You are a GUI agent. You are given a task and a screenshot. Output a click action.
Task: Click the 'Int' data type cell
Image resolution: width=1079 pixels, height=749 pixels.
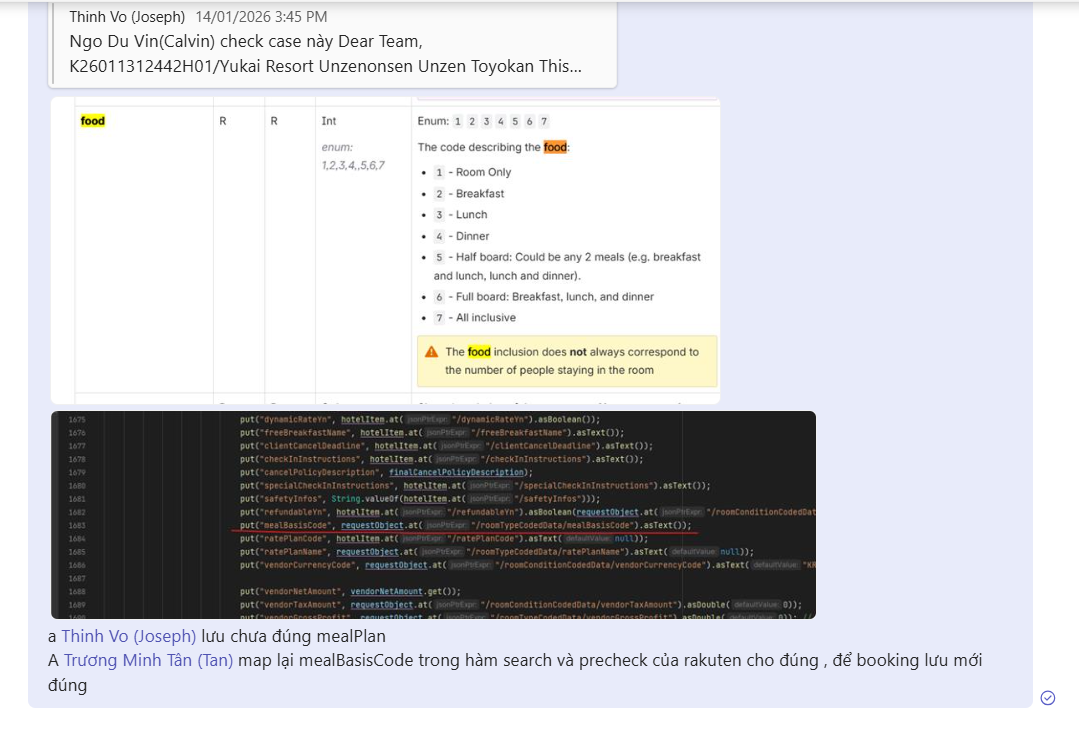click(329, 121)
